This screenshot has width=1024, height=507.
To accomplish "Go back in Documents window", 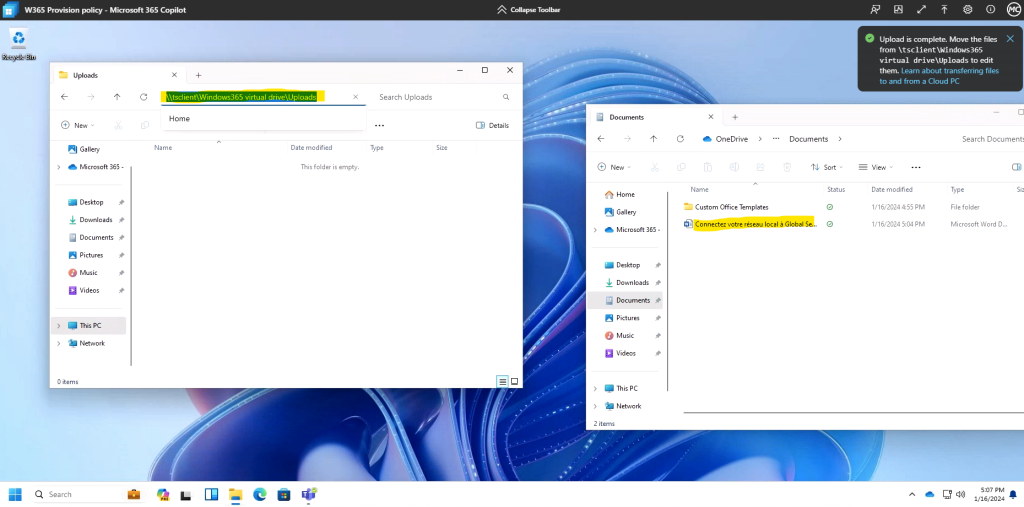I will click(x=601, y=139).
